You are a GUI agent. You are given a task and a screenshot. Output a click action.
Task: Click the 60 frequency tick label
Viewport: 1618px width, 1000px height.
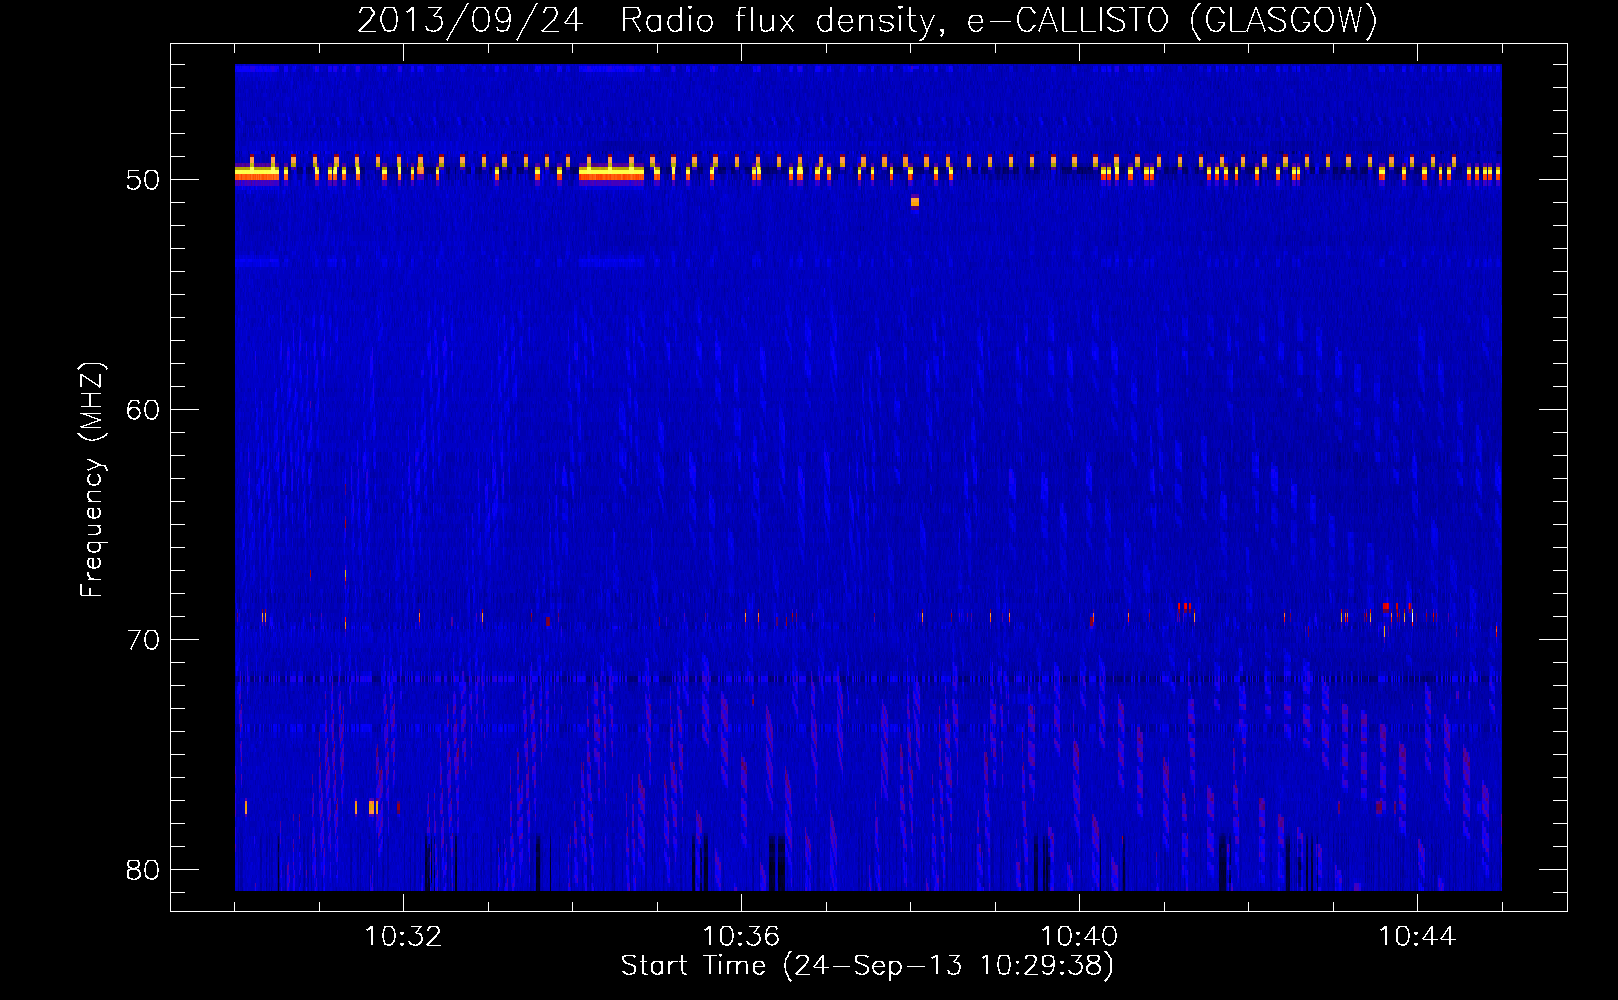[143, 410]
